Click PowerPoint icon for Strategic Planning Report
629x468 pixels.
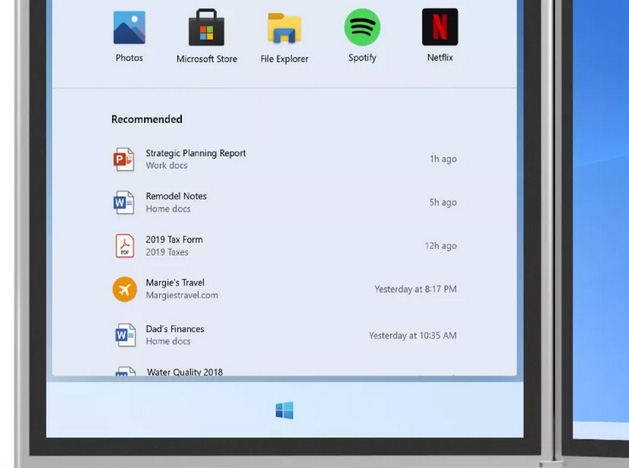coord(124,159)
